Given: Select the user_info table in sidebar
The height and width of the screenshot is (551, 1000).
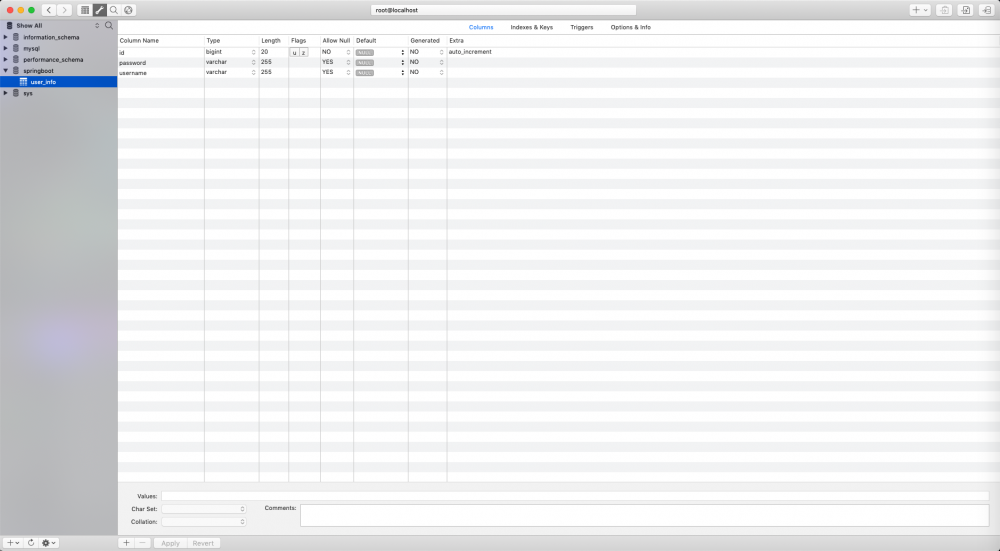Looking at the screenshot, I should pyautogui.click(x=59, y=82).
